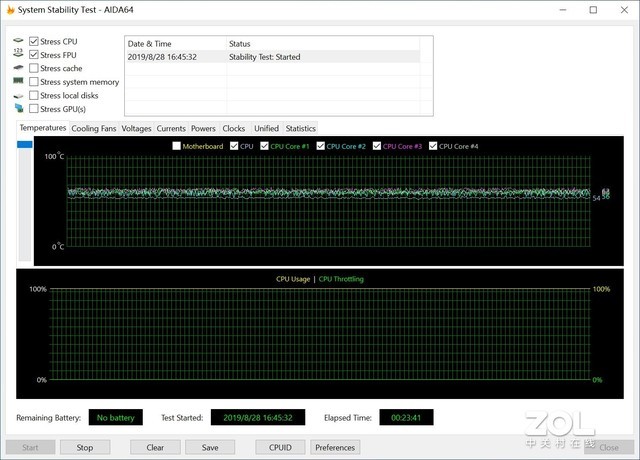Hide the CPU Core #3 graph line

377,146
